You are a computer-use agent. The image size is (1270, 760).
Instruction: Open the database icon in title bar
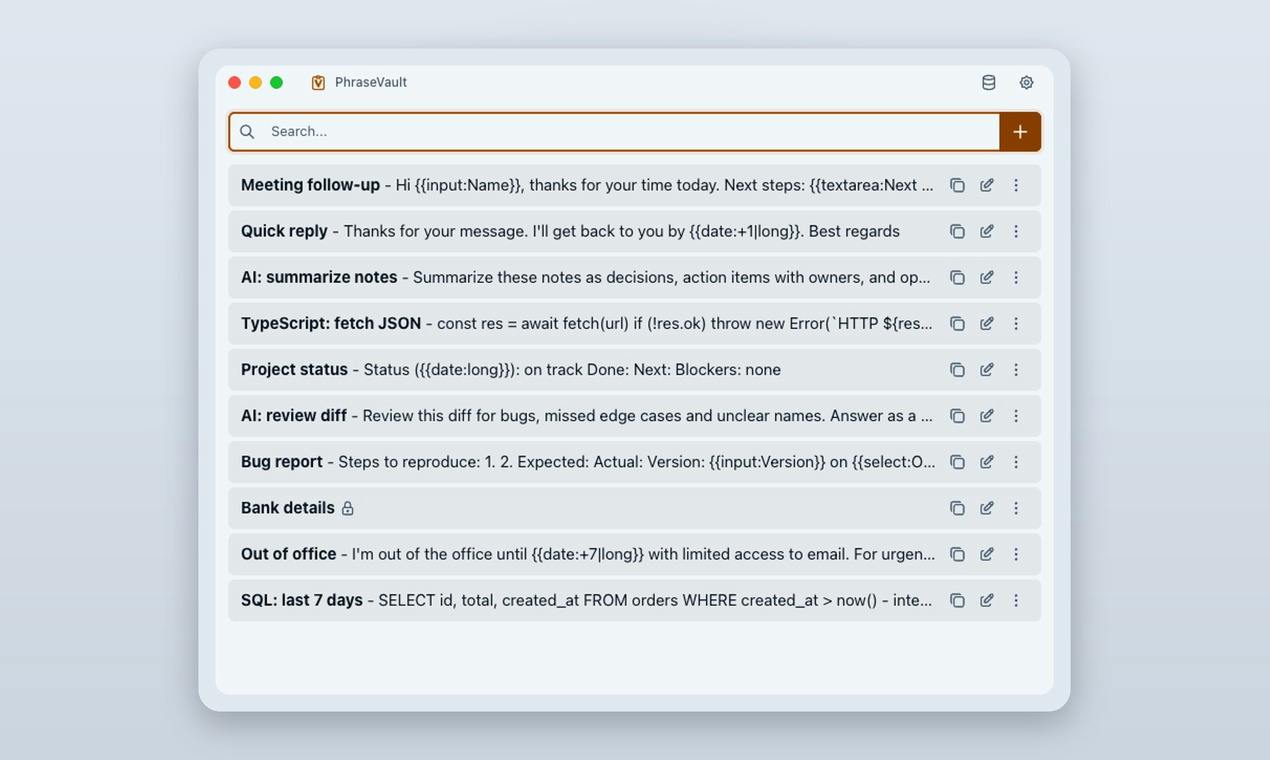(989, 83)
